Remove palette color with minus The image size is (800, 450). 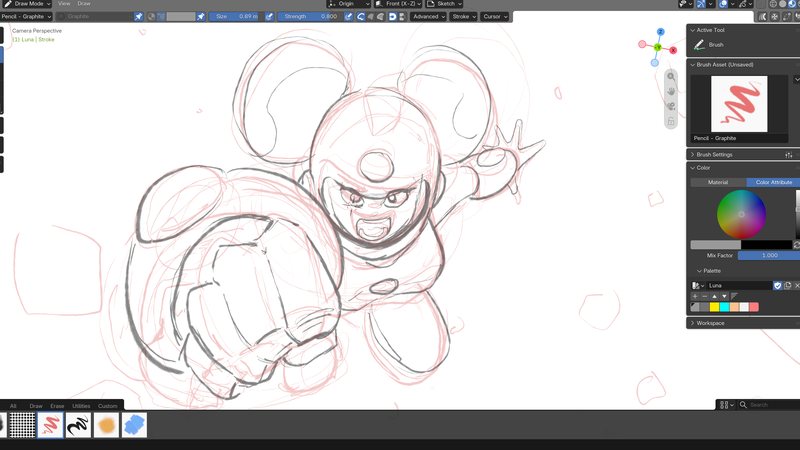pos(705,296)
